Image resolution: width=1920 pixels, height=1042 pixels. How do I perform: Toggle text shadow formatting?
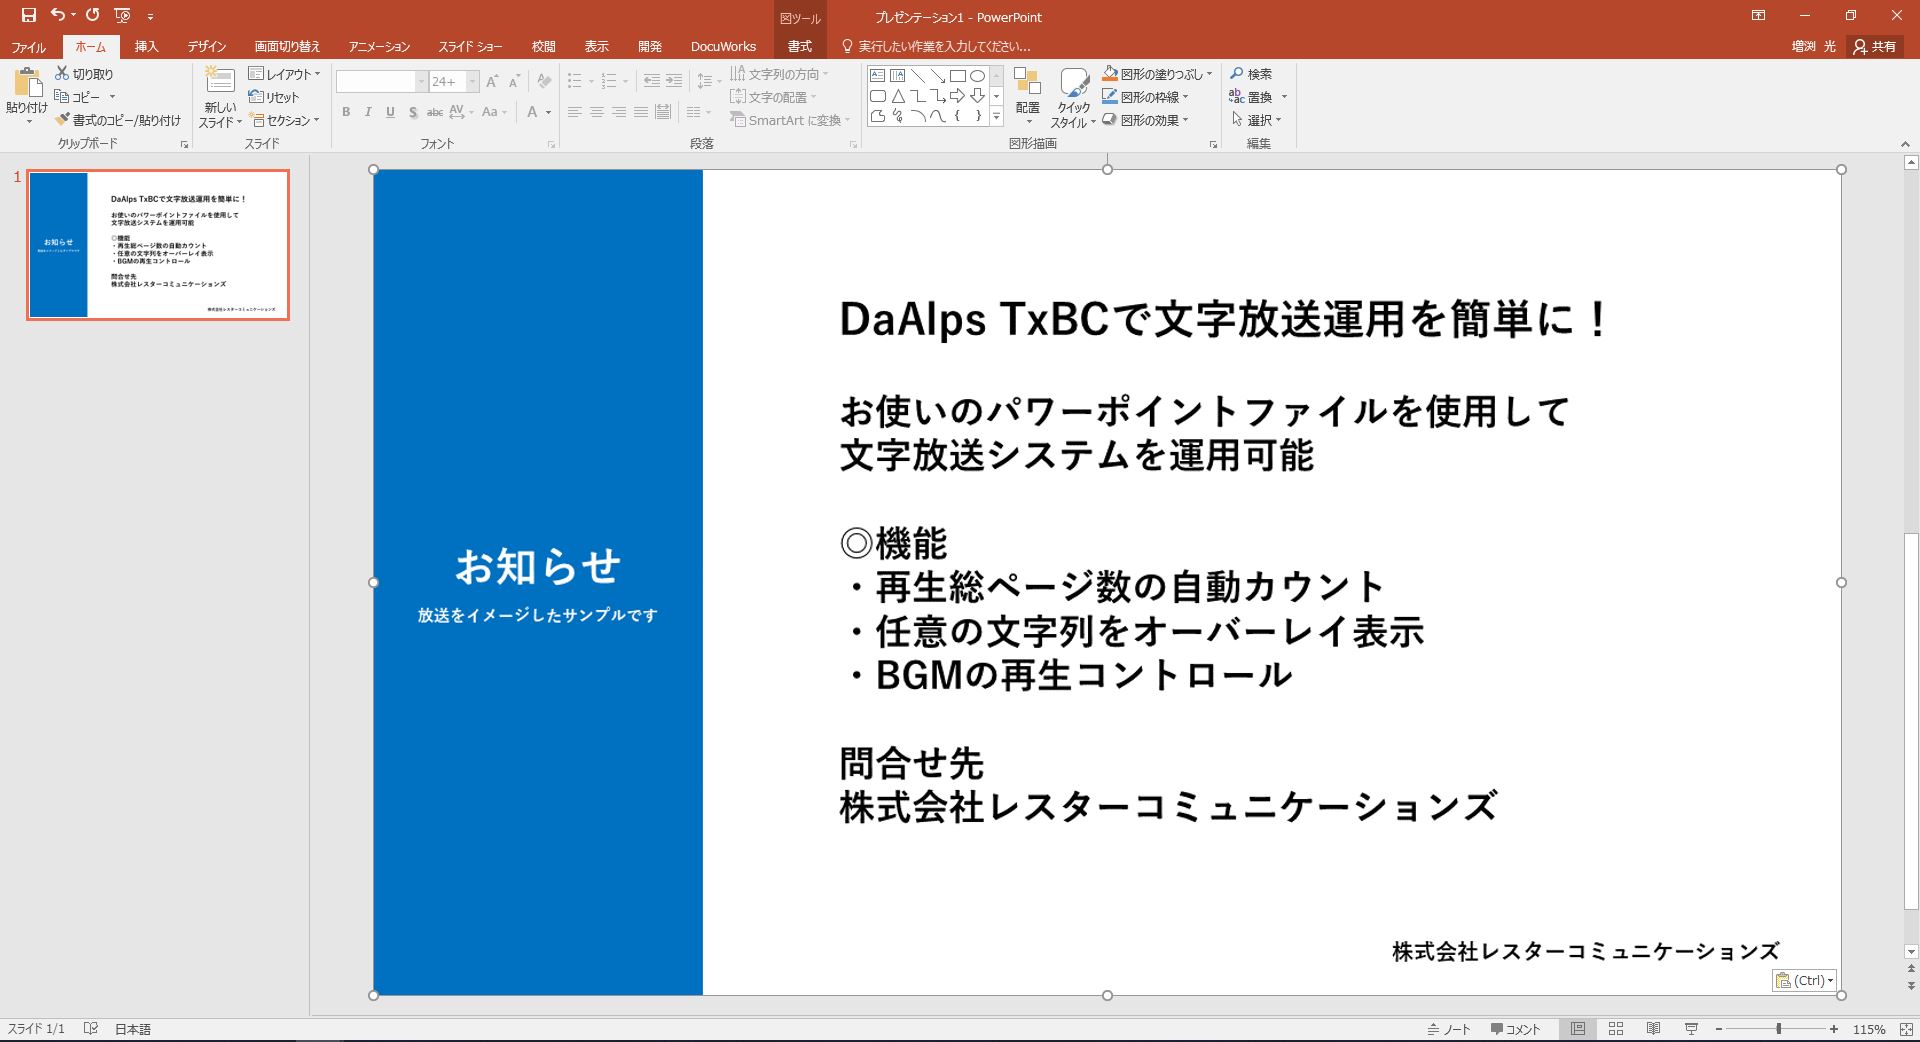click(x=412, y=112)
